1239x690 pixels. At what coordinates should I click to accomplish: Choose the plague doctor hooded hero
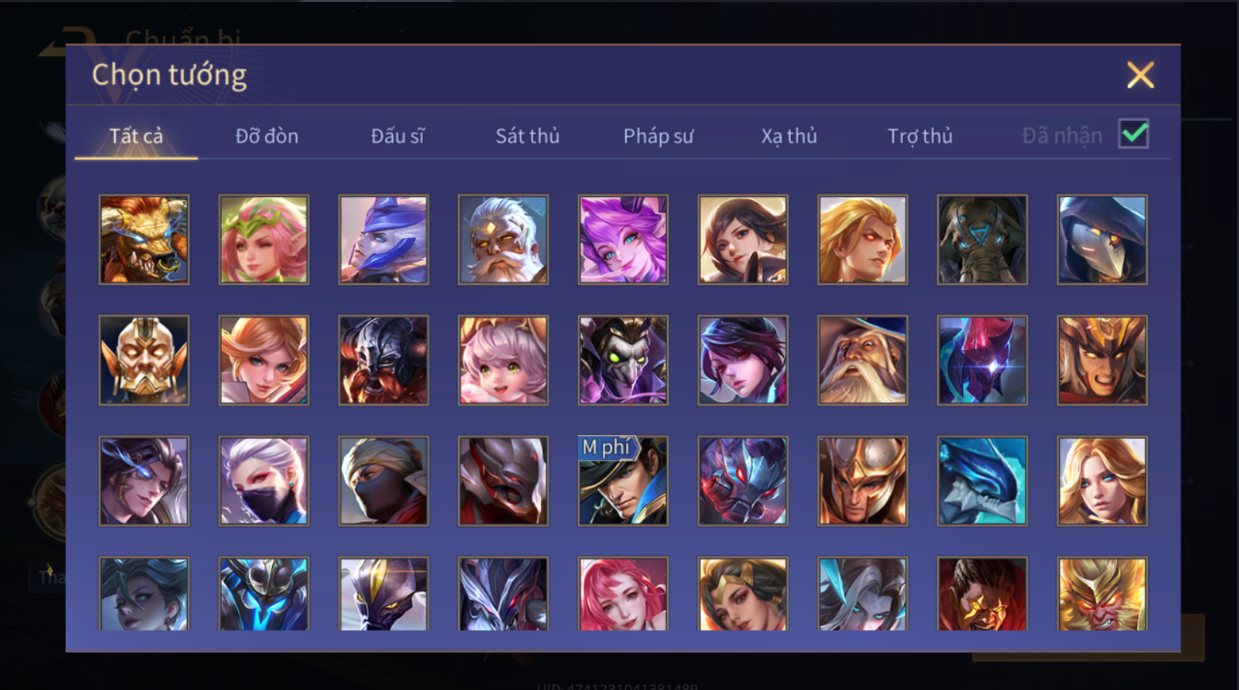click(x=1102, y=239)
